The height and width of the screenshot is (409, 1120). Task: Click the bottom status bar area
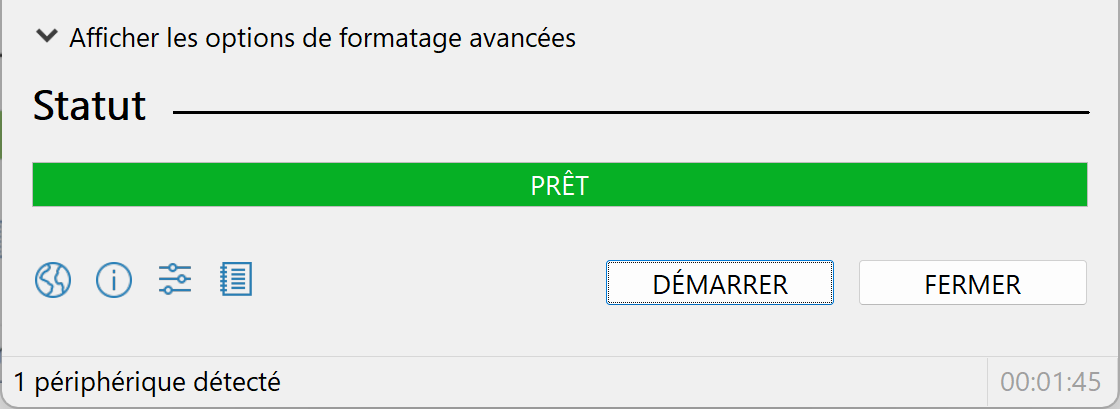(560, 382)
